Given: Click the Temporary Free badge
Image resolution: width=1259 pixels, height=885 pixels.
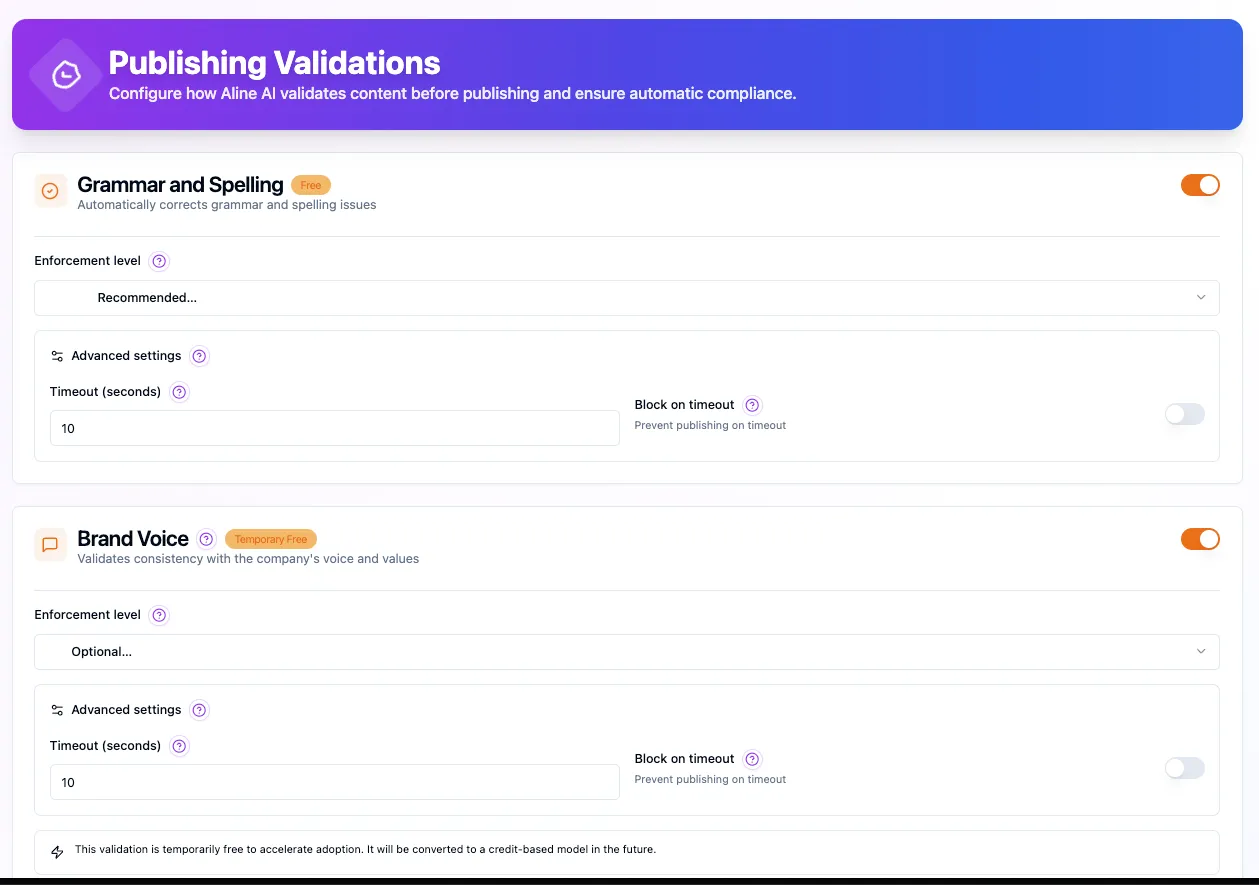Looking at the screenshot, I should [271, 539].
